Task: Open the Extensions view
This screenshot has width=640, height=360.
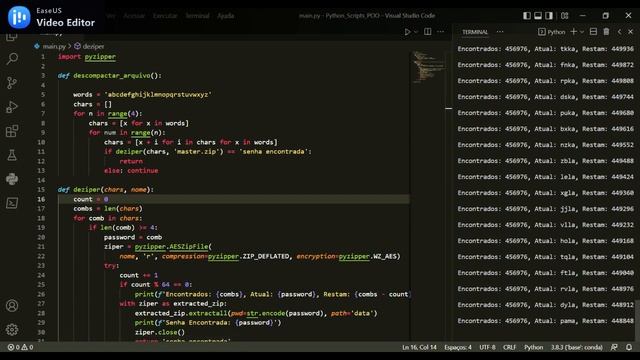Action: click(x=12, y=131)
